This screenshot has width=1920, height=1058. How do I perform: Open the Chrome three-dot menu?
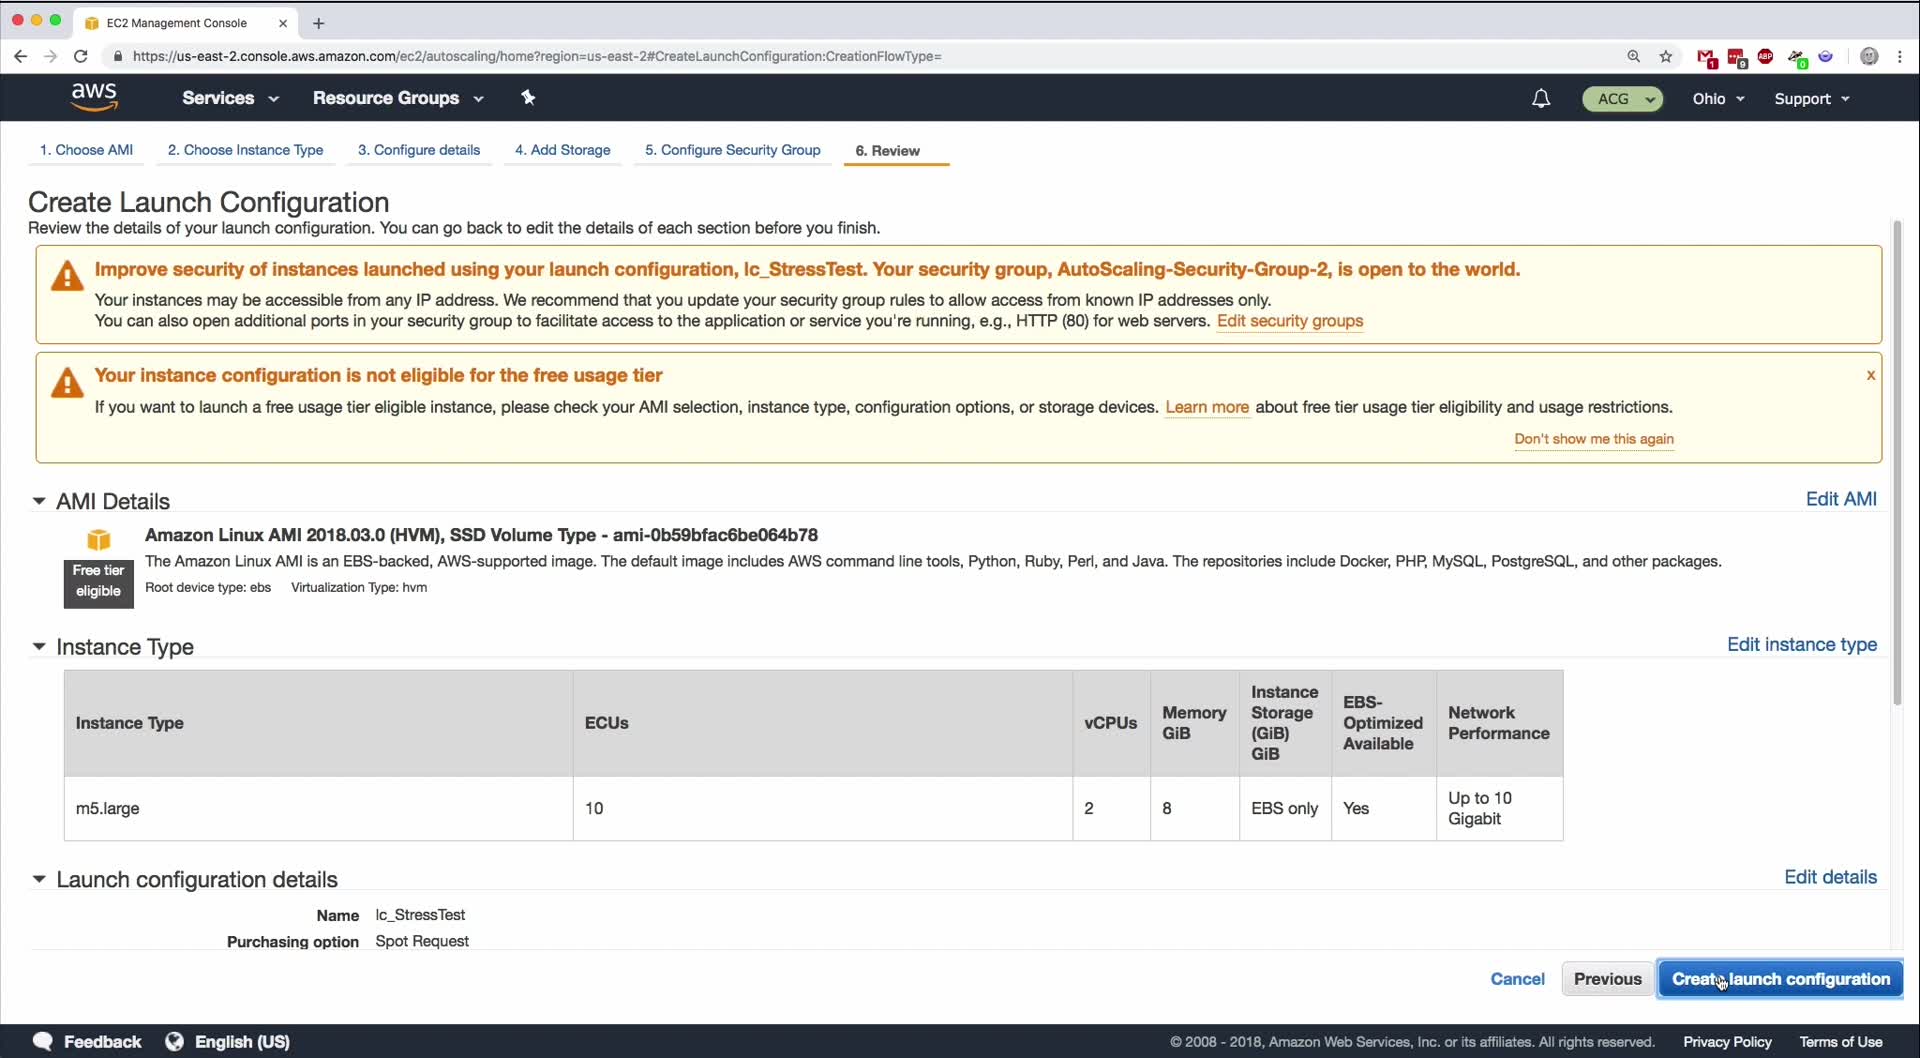click(1900, 56)
